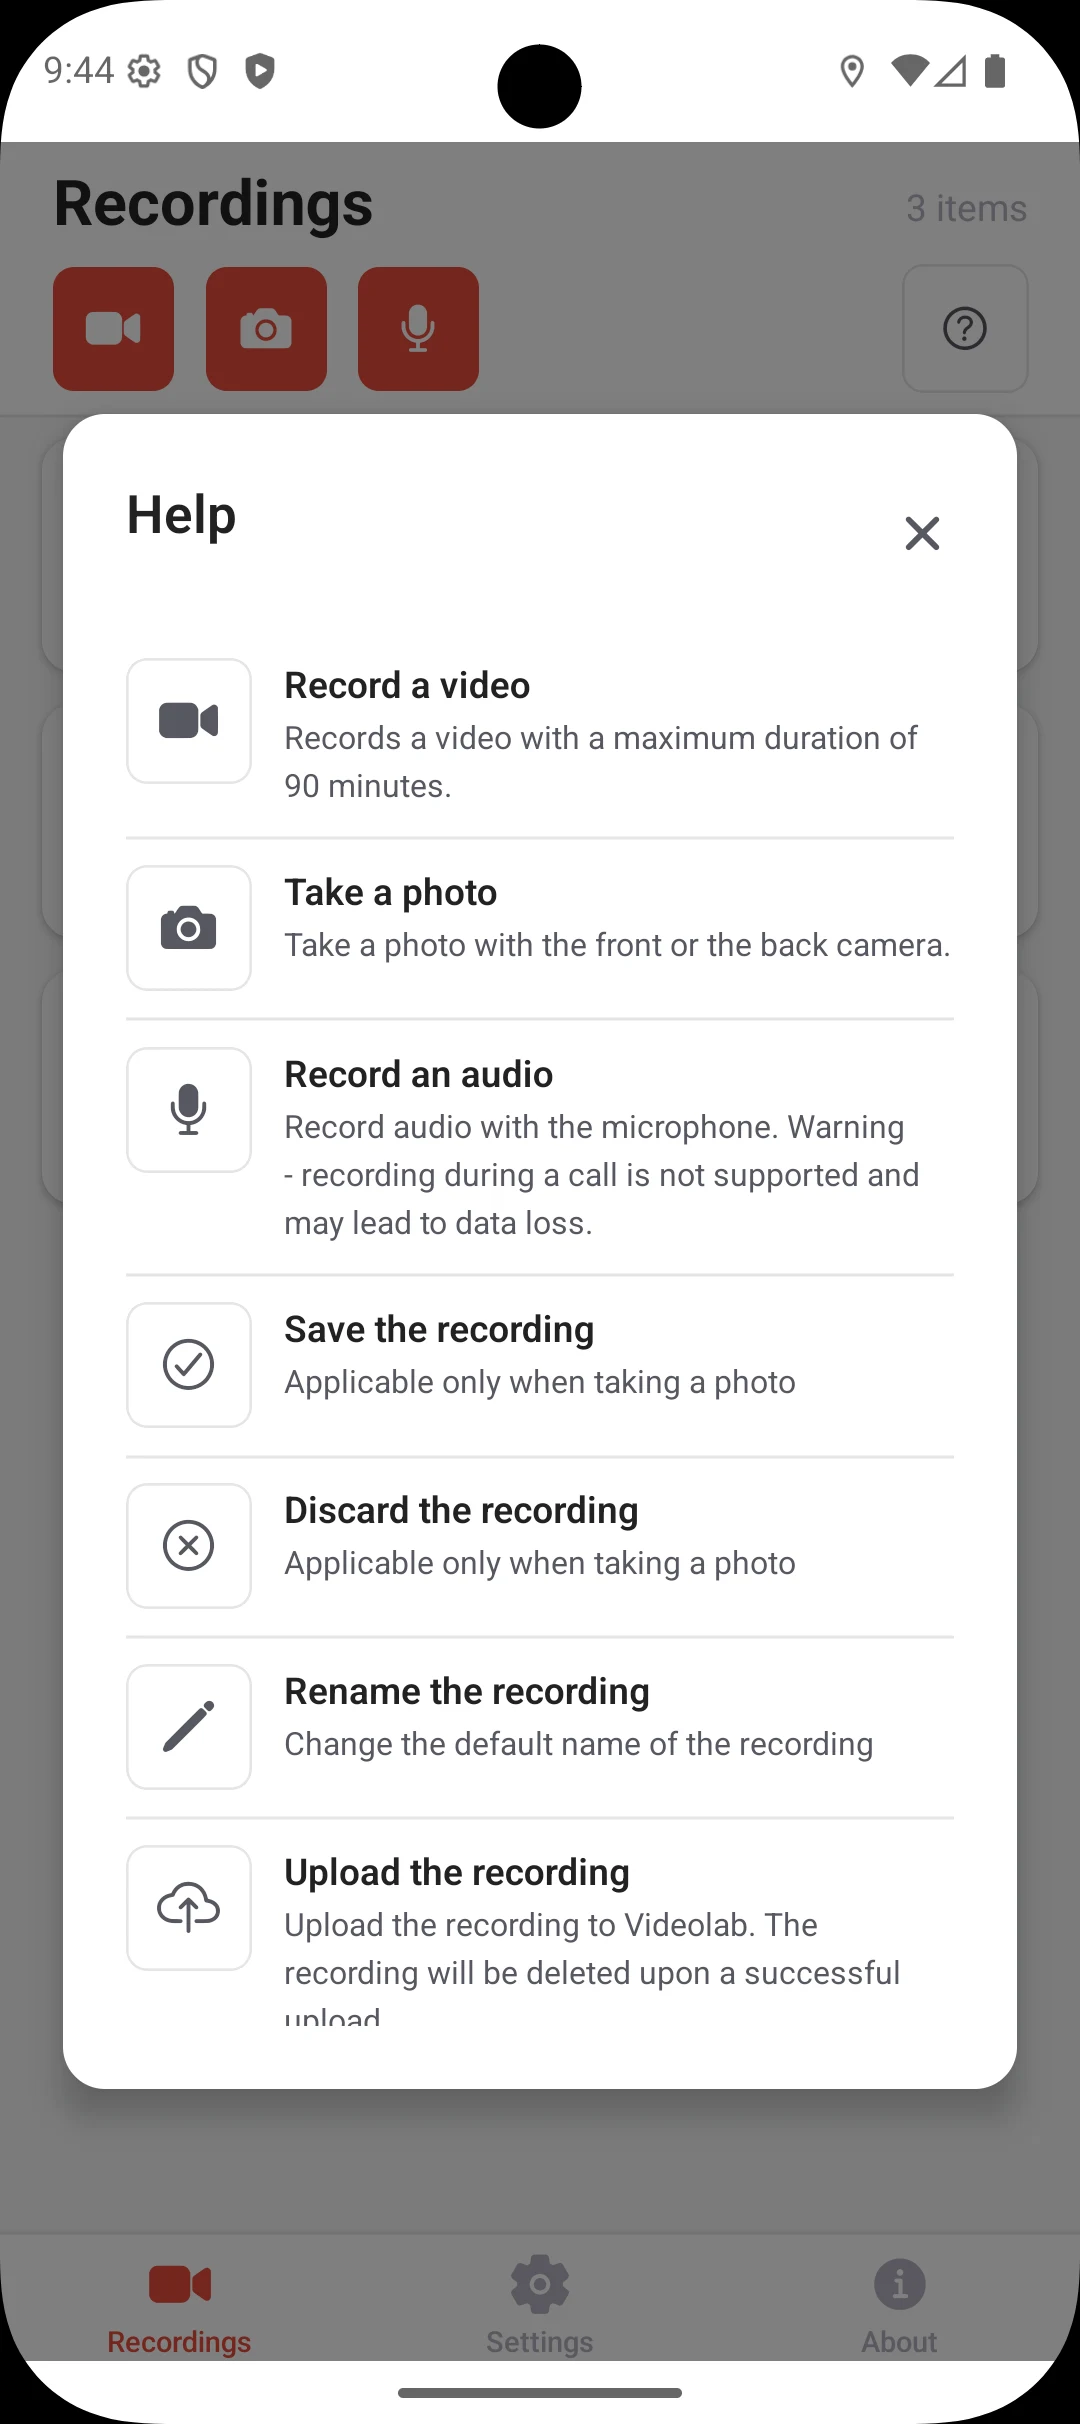Tap the red microphone audio button
Image resolution: width=1080 pixels, height=2424 pixels.
pyautogui.click(x=418, y=329)
